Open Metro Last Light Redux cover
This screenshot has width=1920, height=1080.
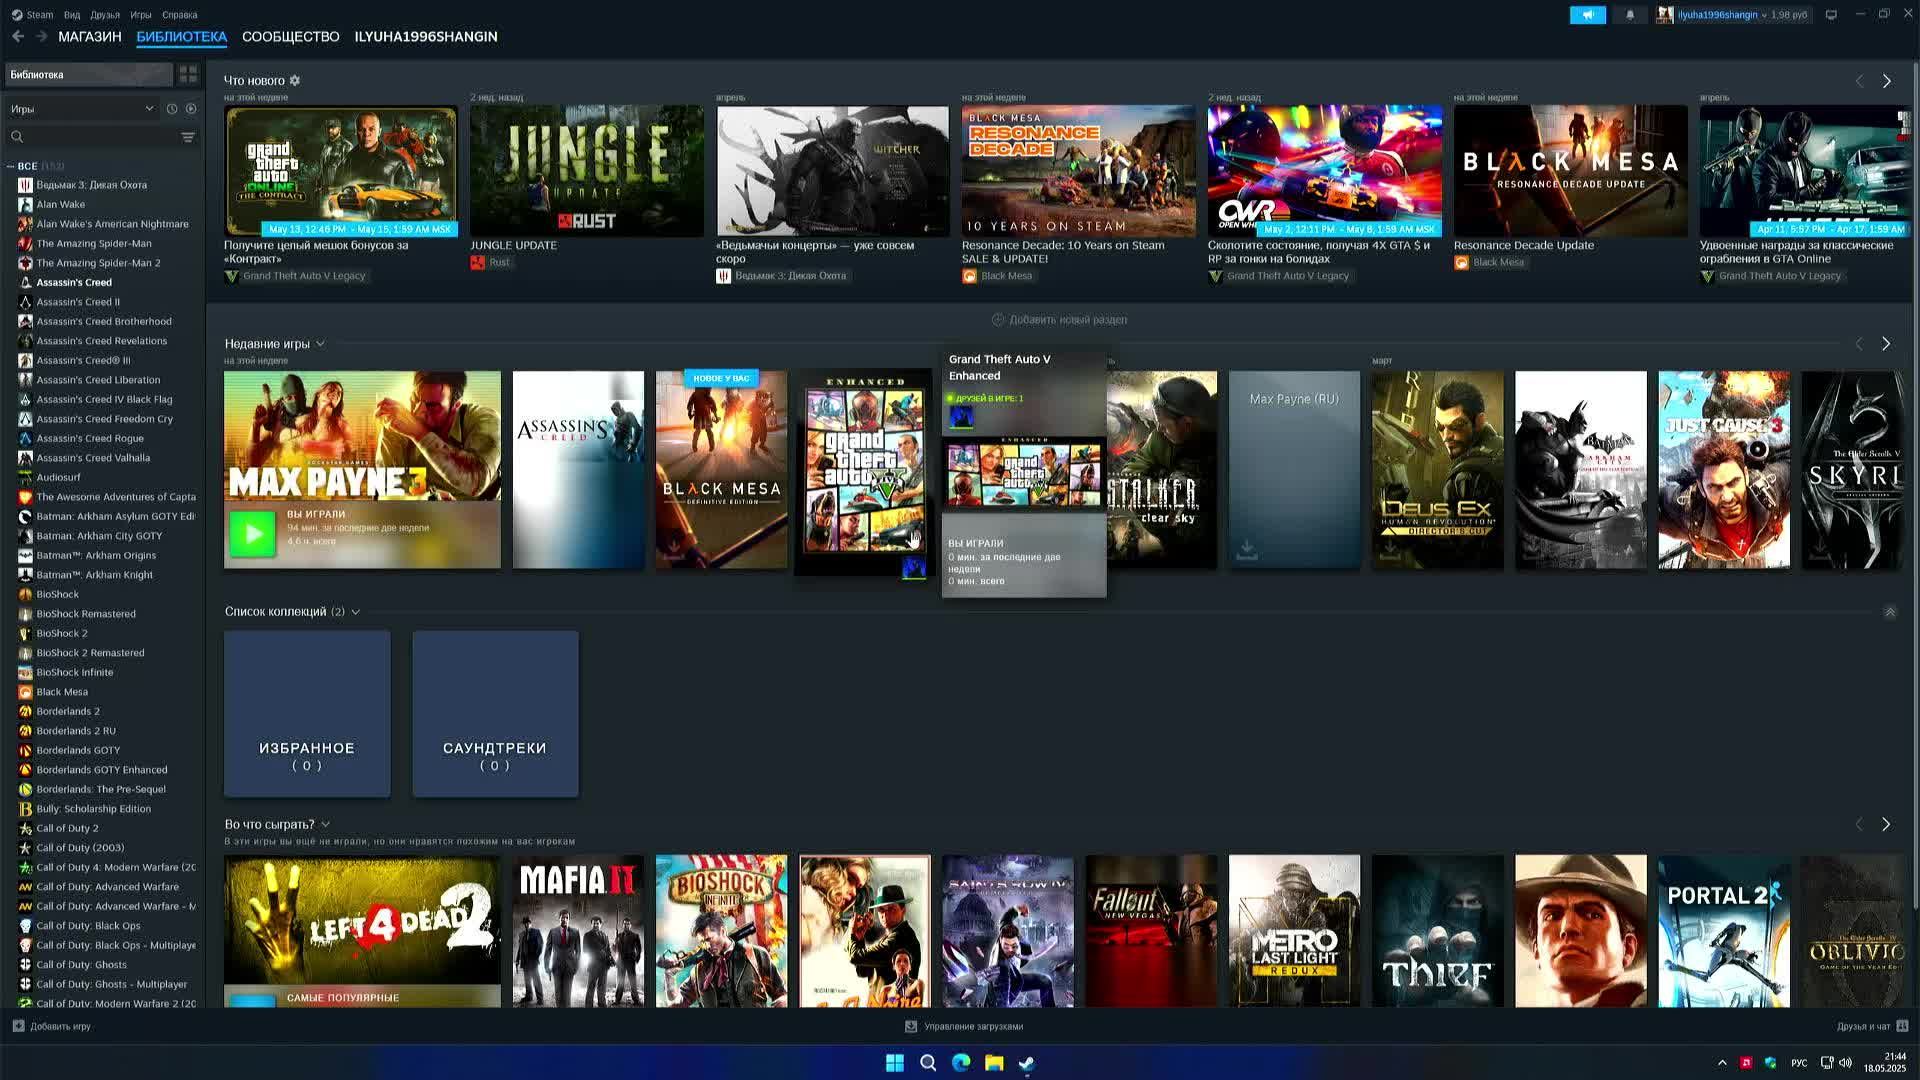[x=1294, y=931]
